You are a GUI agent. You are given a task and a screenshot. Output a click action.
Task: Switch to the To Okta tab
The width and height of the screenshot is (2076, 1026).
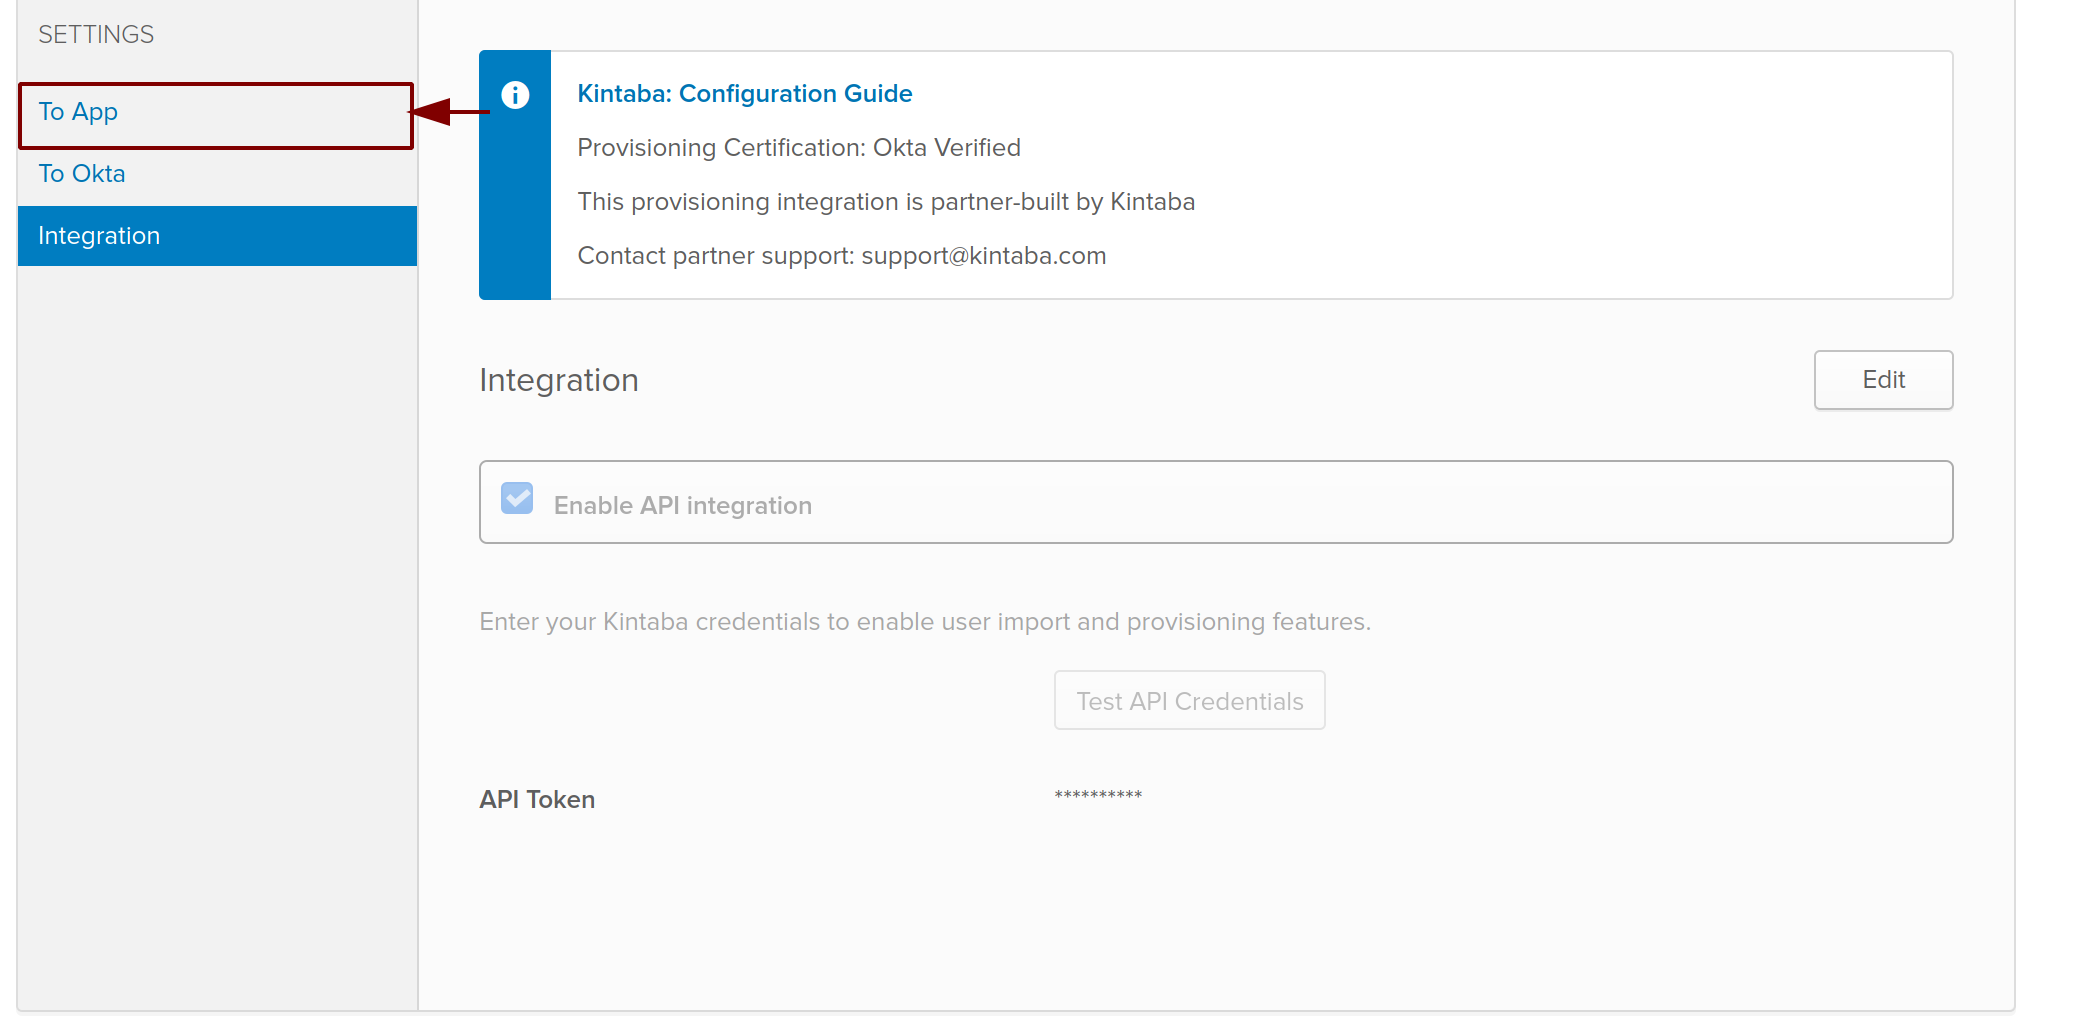point(82,174)
